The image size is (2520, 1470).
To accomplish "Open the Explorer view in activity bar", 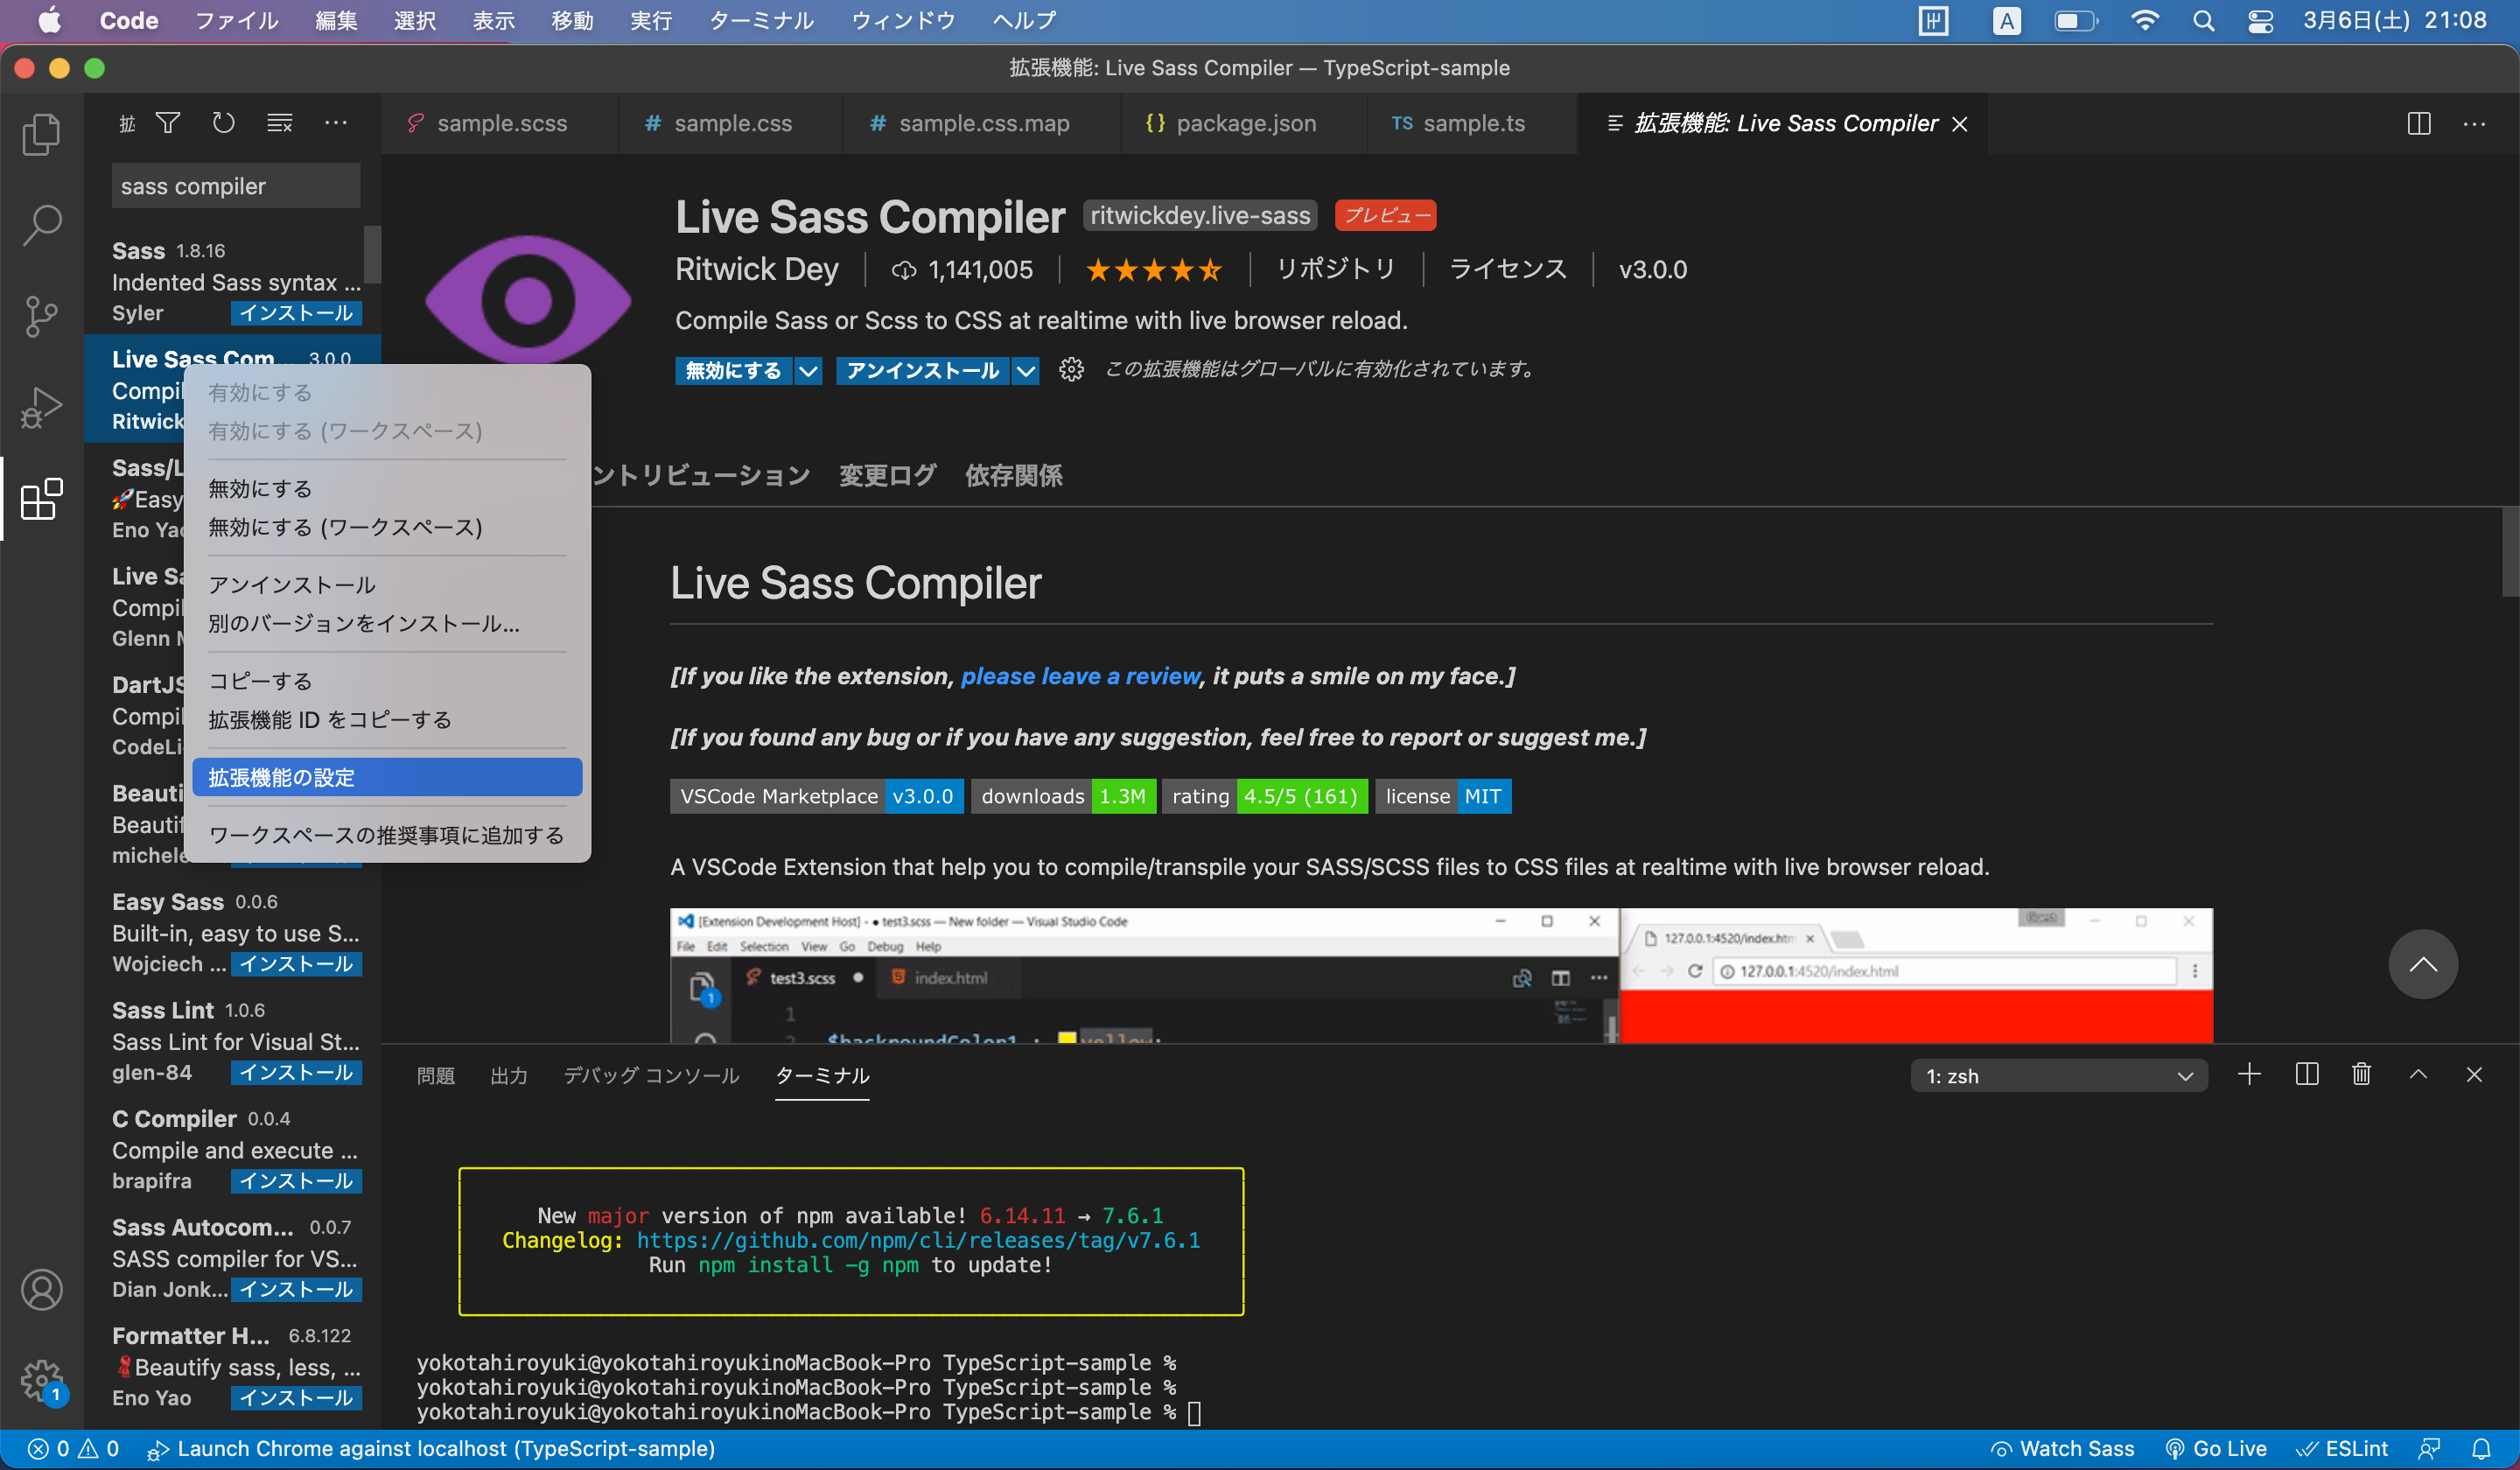I will point(41,135).
